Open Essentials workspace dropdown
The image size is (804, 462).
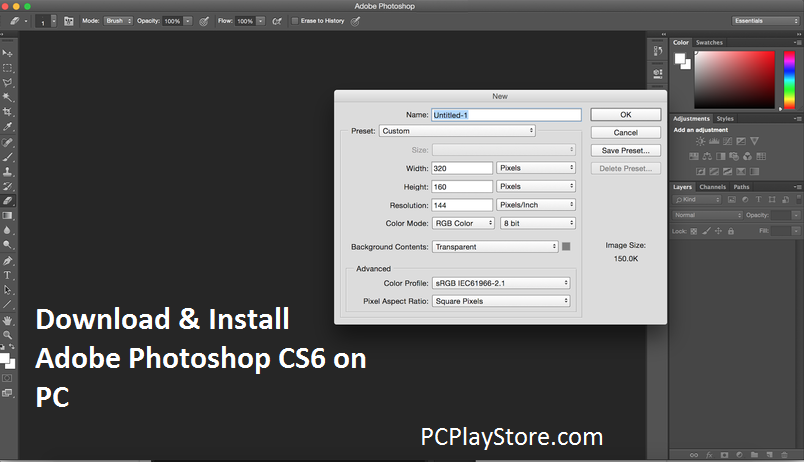point(766,21)
